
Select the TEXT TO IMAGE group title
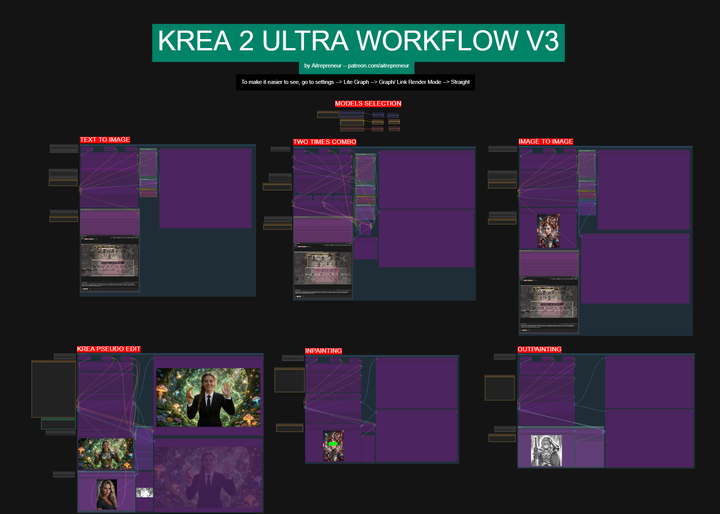point(105,140)
